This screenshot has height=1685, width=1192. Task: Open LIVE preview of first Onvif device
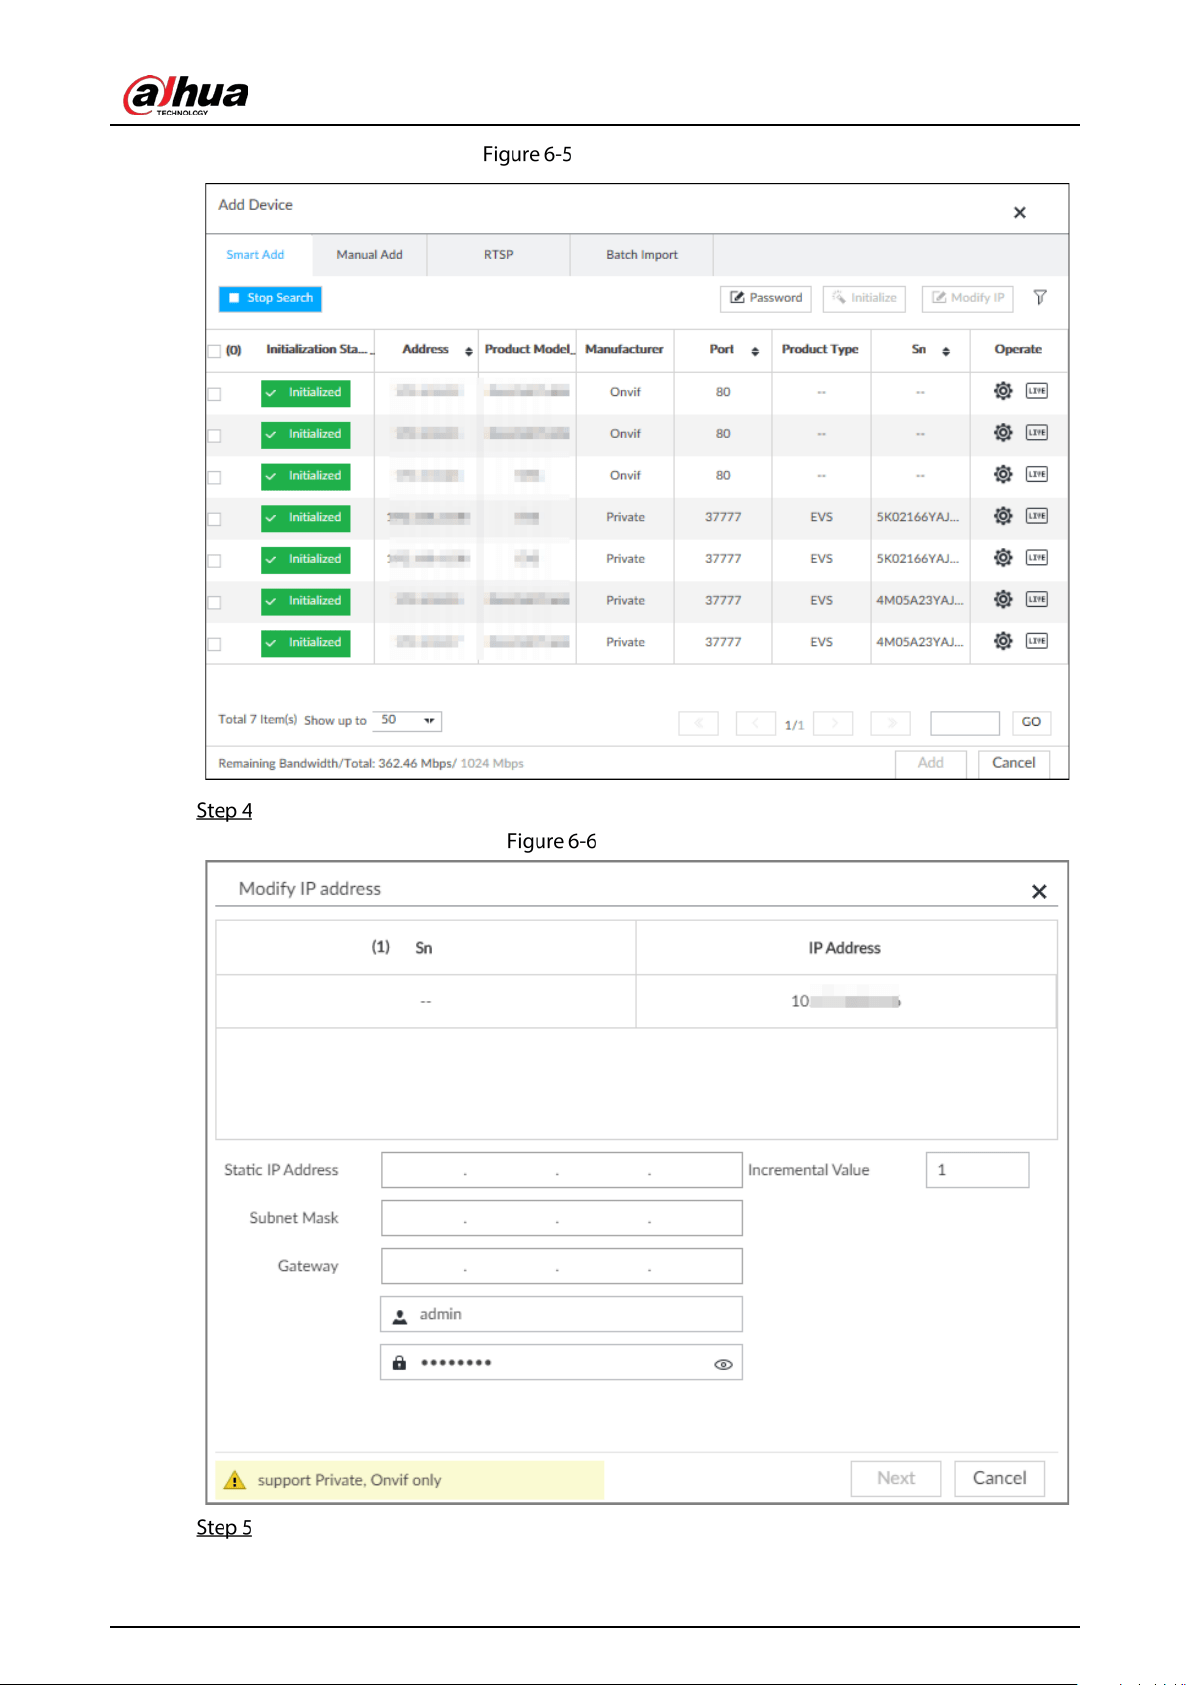pos(1037,391)
